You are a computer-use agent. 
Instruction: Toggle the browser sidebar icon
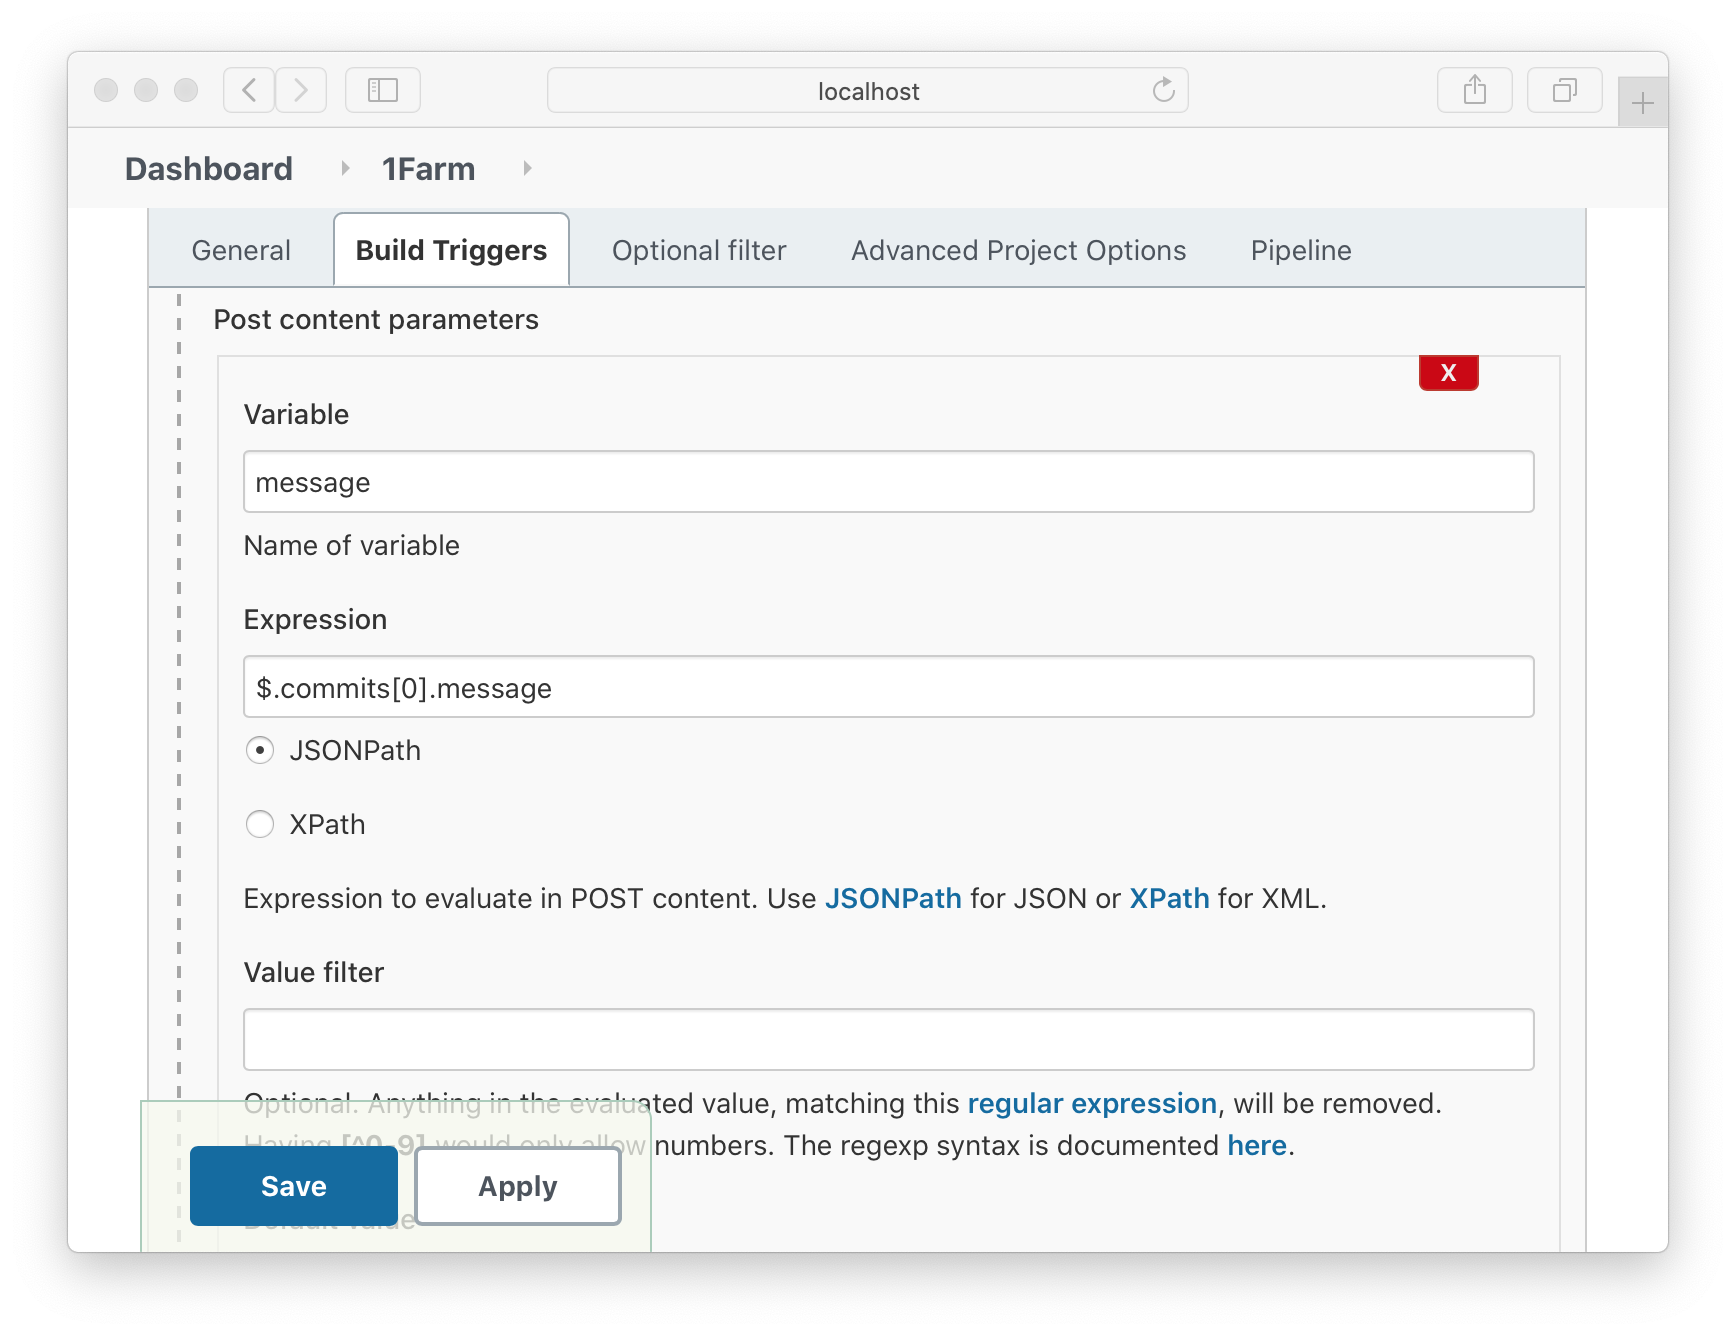coord(383,90)
